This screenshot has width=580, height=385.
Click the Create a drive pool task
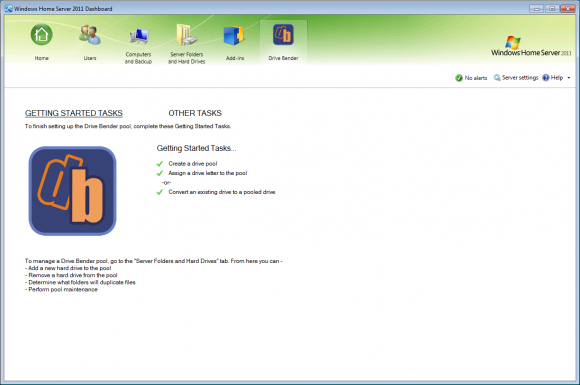[x=193, y=163]
